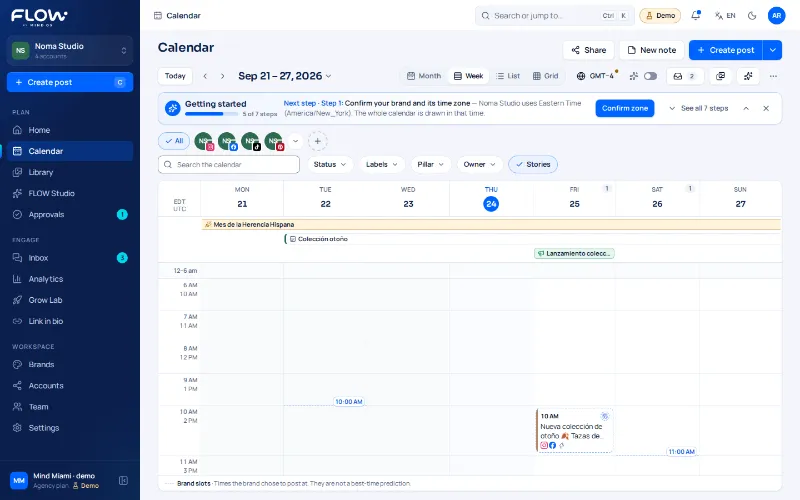This screenshot has width=800, height=500.
Task: Go to next week
Action: point(222,76)
